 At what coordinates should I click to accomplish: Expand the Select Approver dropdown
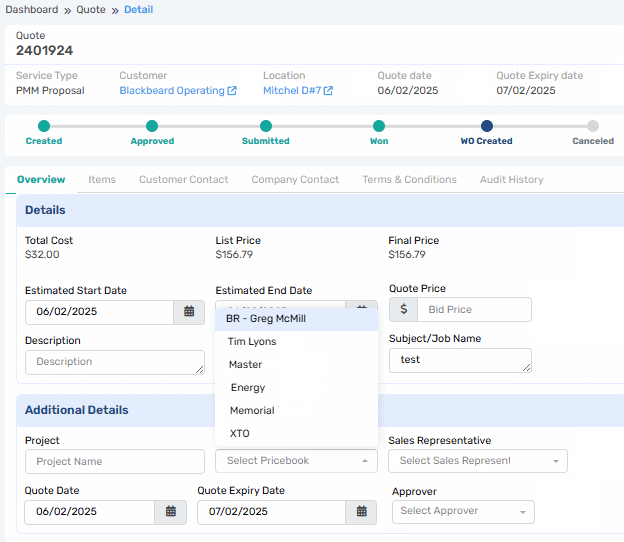(x=463, y=511)
